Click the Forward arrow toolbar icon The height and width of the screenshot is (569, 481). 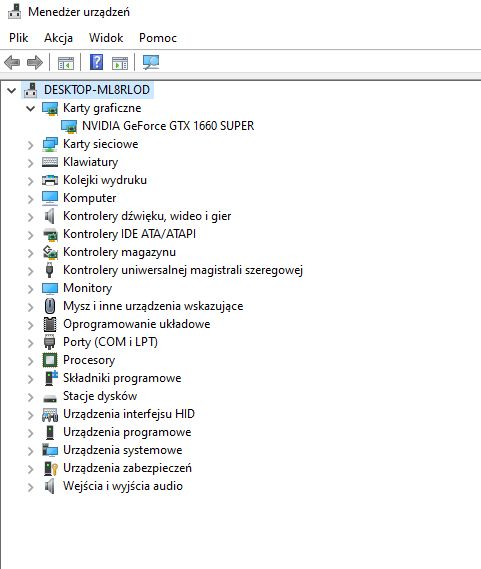[35, 62]
